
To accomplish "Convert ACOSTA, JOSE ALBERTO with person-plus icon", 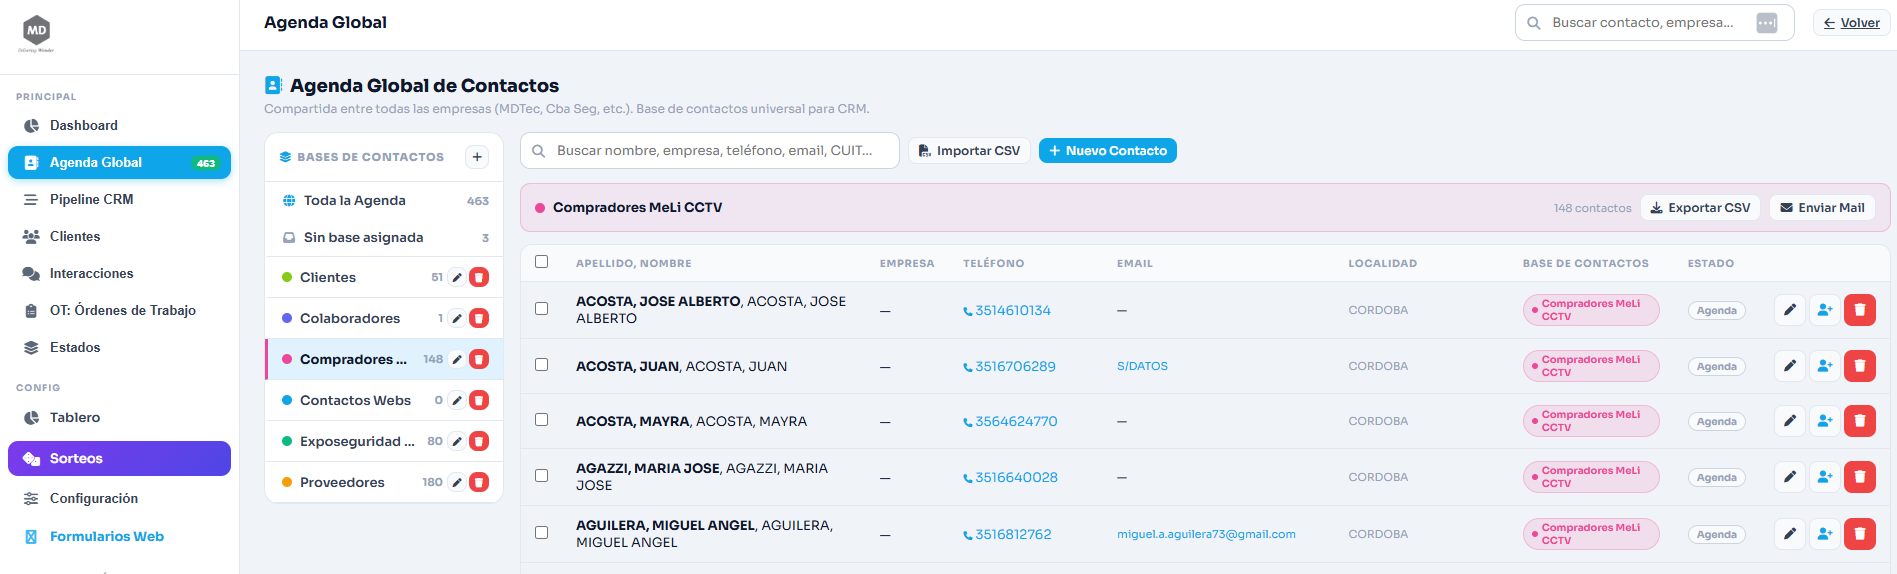I will tap(1825, 310).
